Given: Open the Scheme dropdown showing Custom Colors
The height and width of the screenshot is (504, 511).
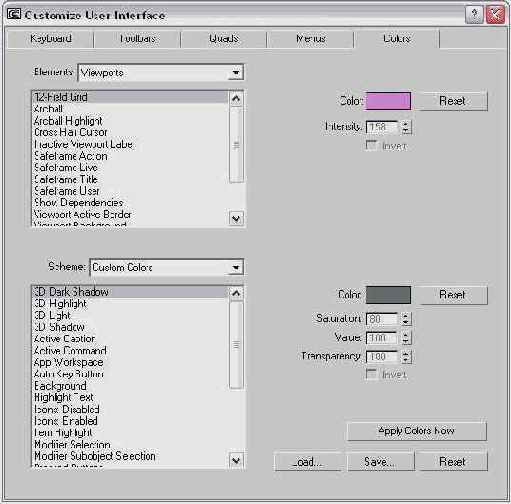Looking at the screenshot, I should point(167,267).
